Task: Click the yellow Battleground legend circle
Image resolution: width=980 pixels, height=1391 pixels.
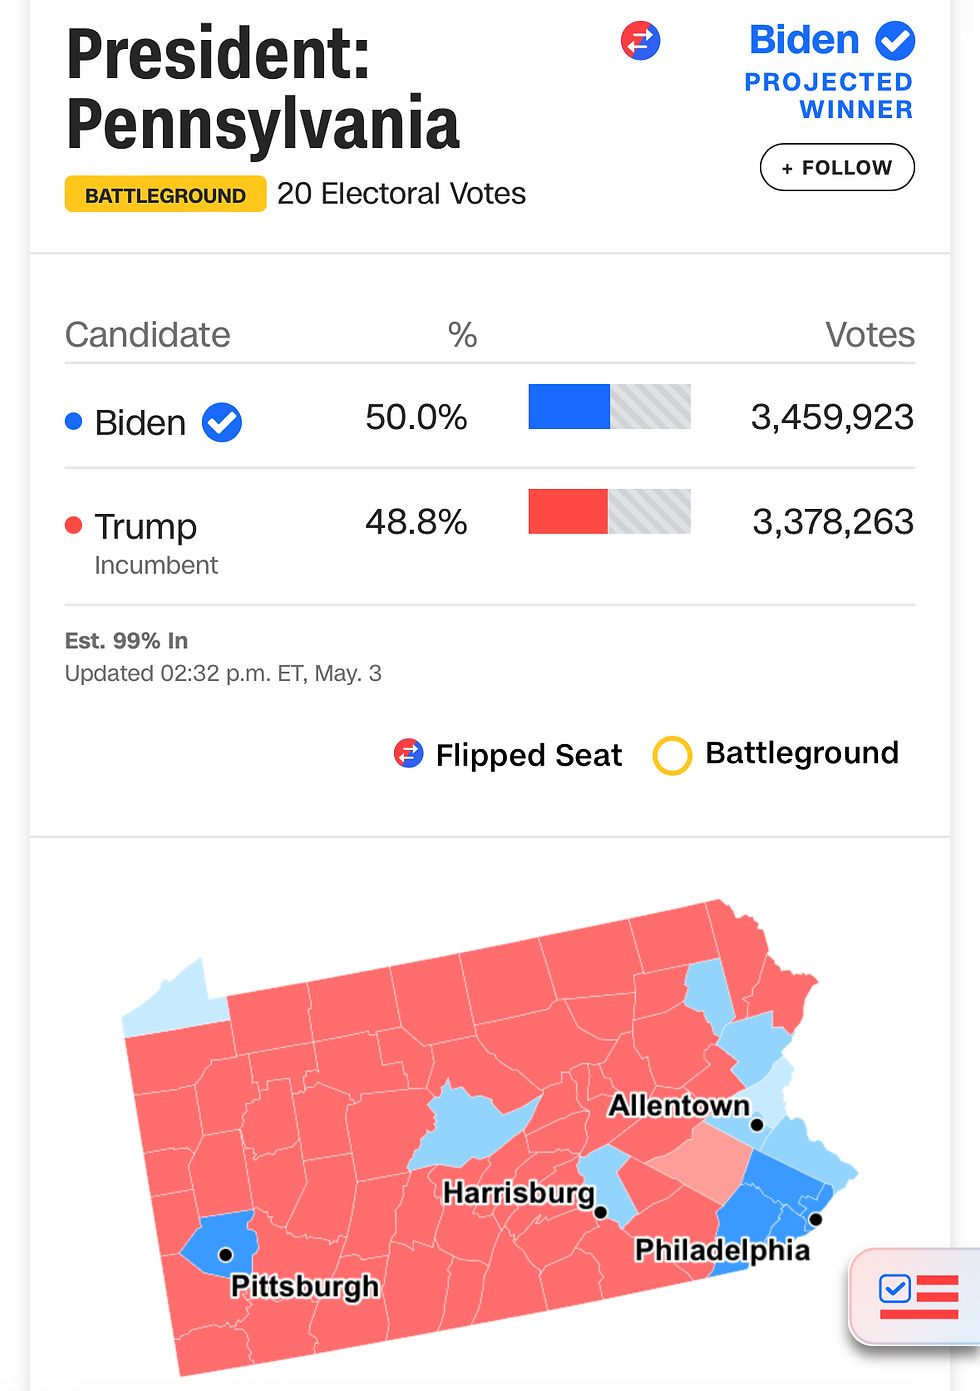Action: [672, 755]
